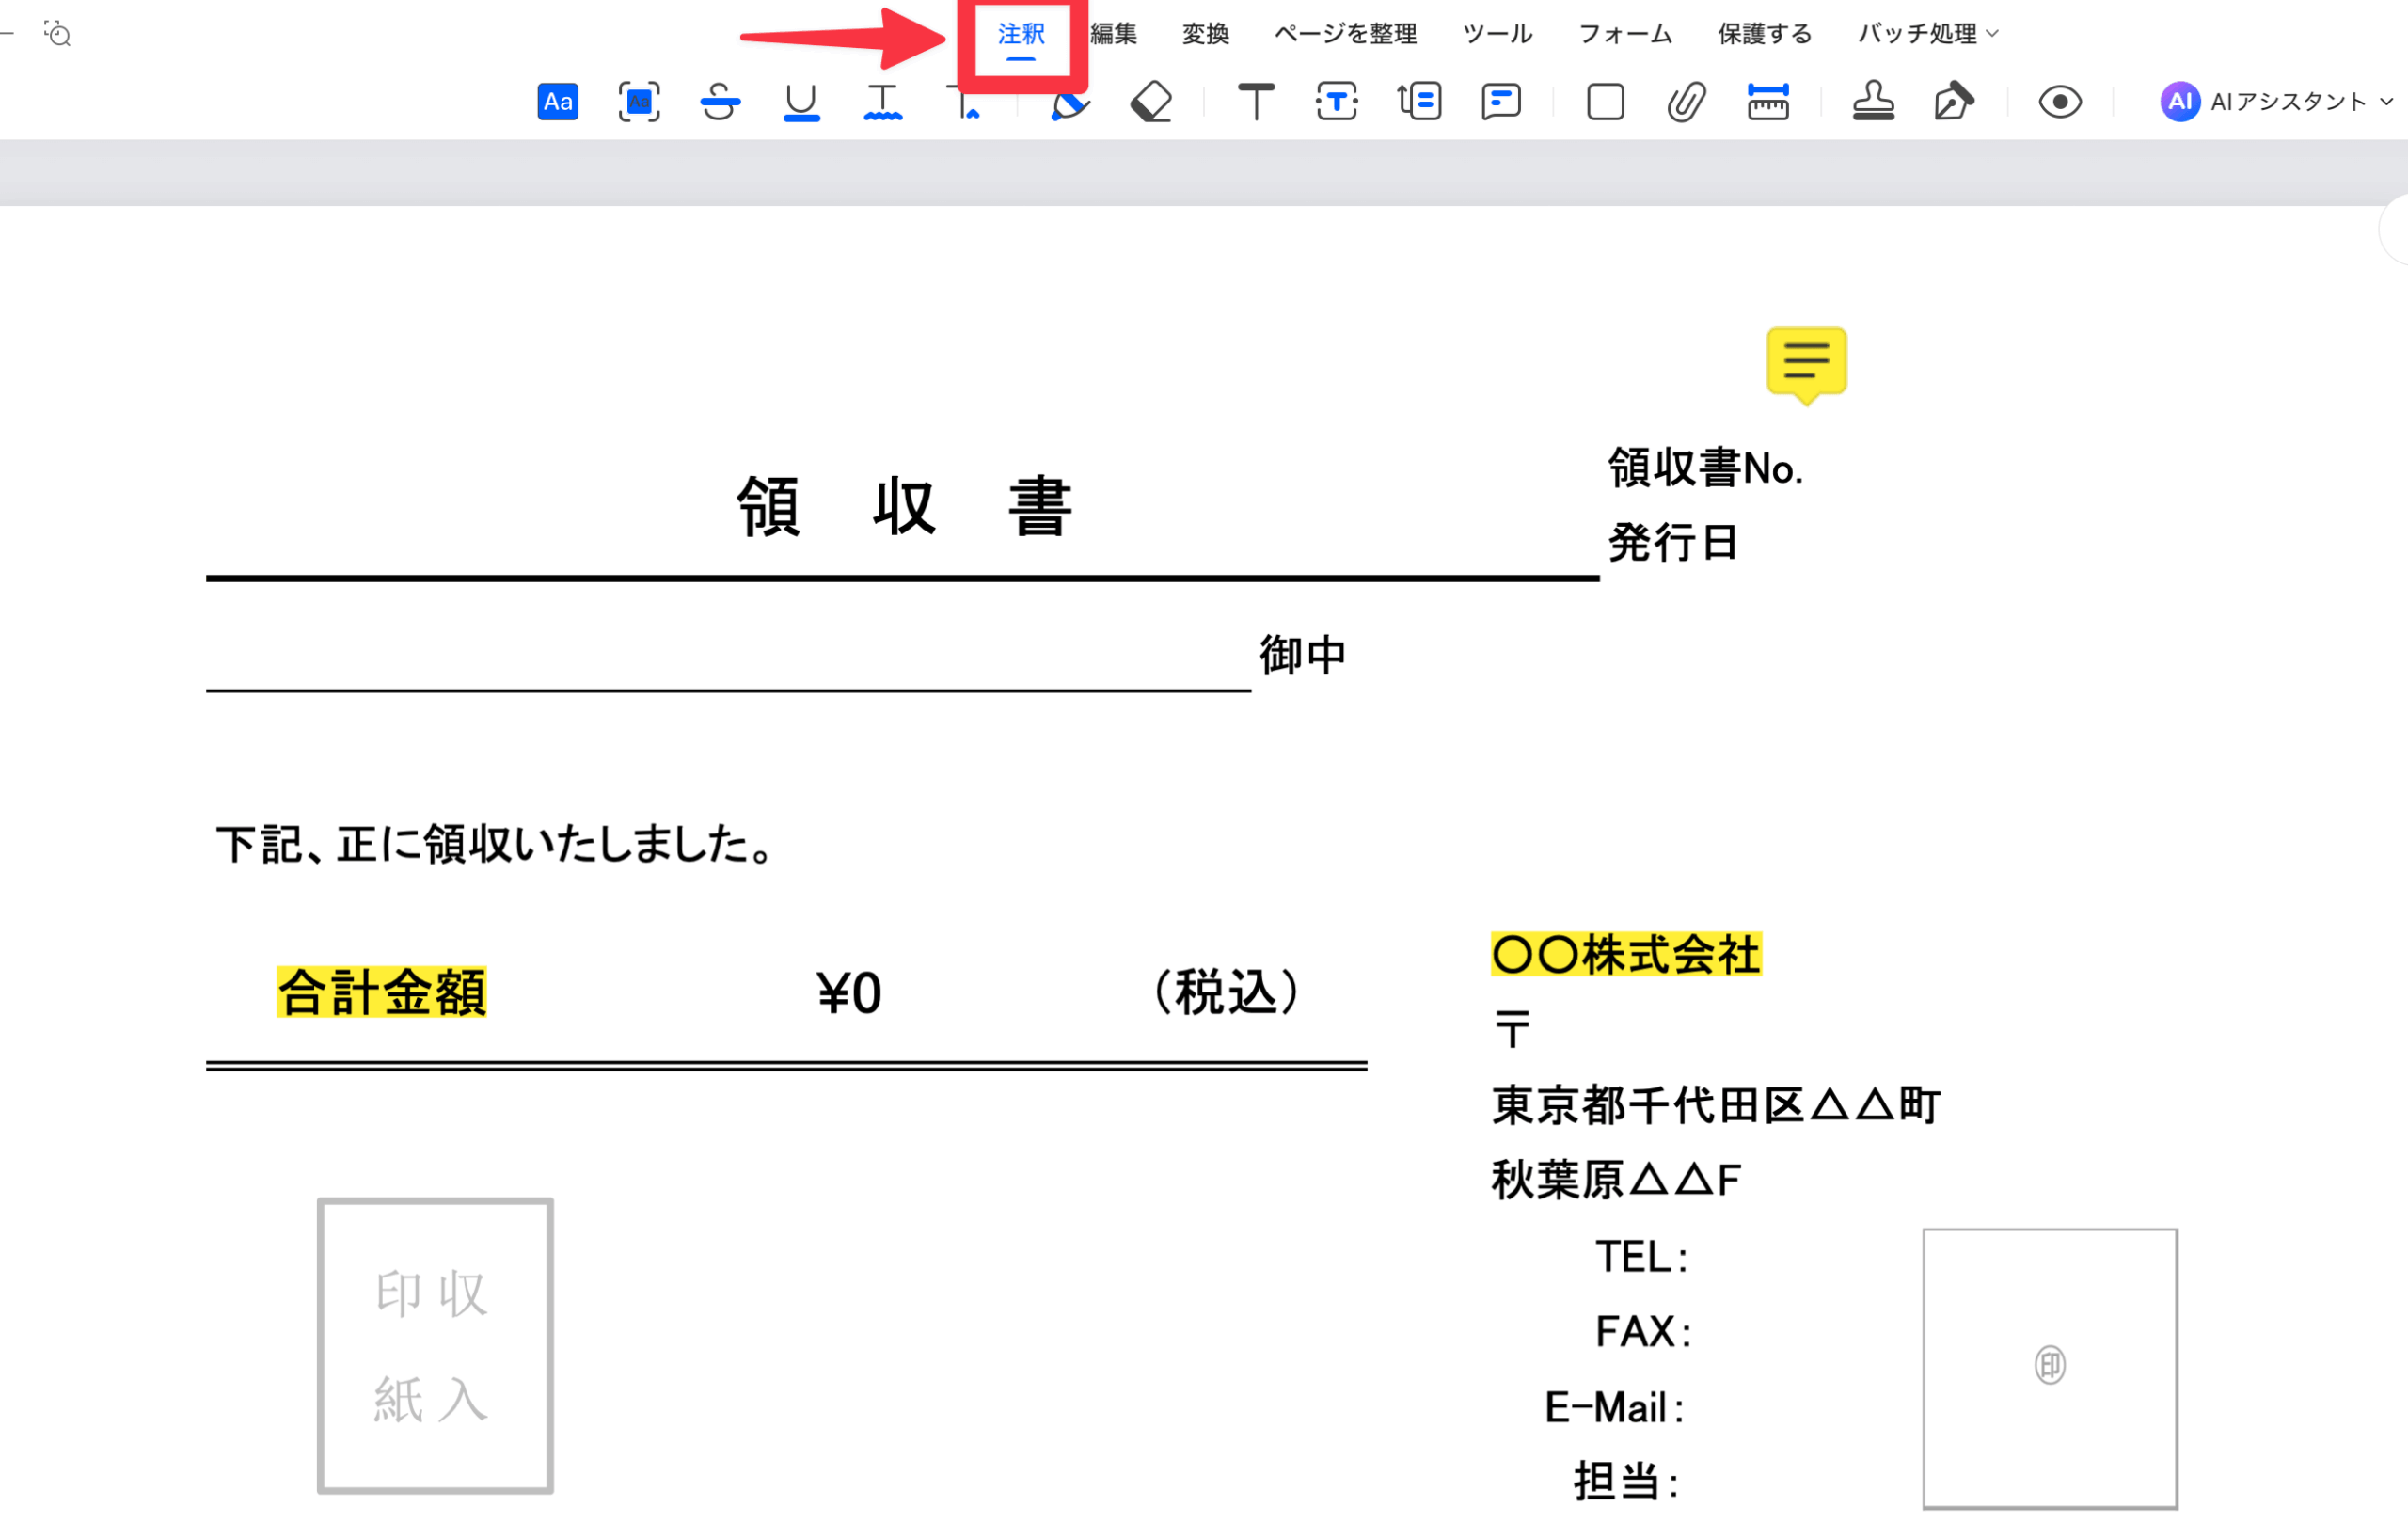
Task: Activate the sticky note comment tool
Action: coord(1500,102)
